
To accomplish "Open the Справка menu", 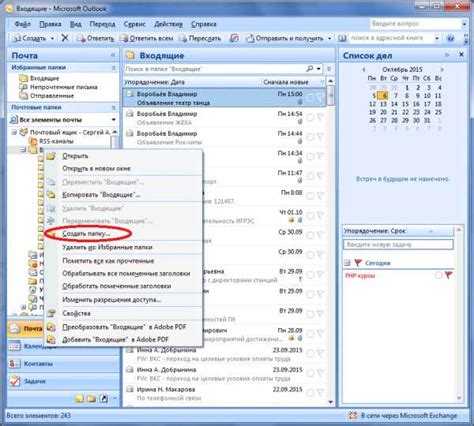I will (x=204, y=24).
